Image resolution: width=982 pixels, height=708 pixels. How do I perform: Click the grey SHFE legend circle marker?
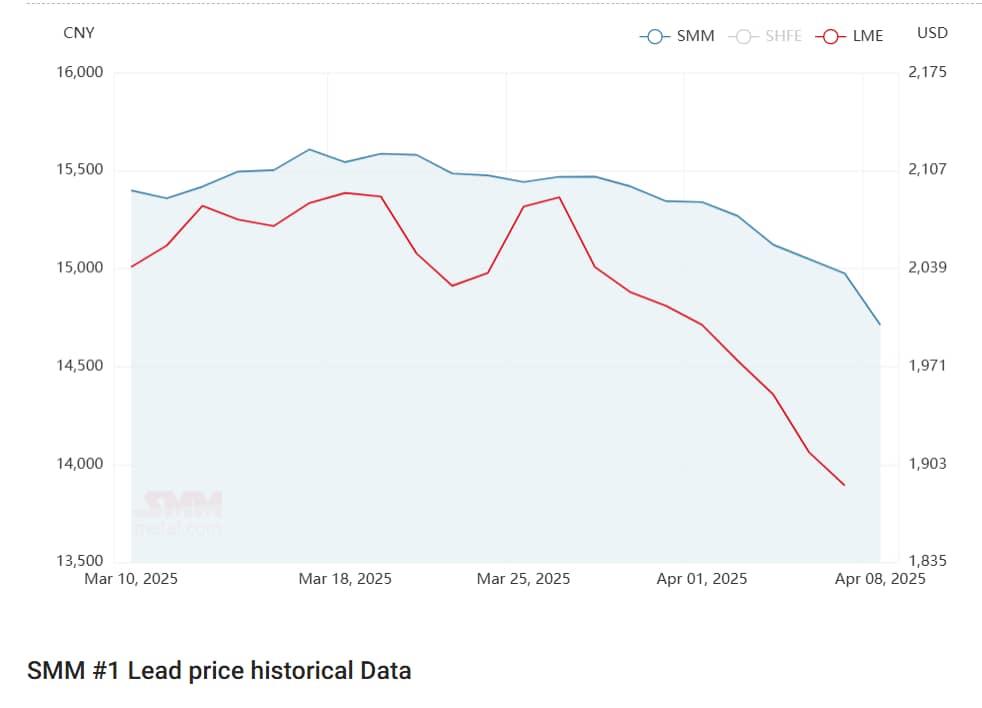pos(743,36)
